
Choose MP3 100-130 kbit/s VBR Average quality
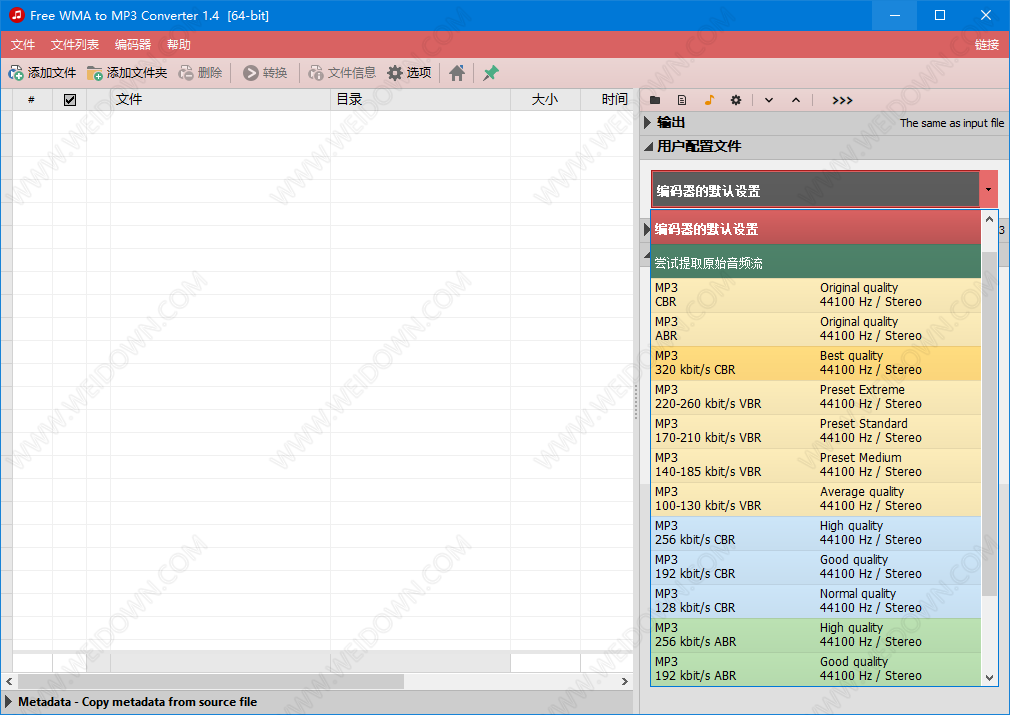pos(815,499)
